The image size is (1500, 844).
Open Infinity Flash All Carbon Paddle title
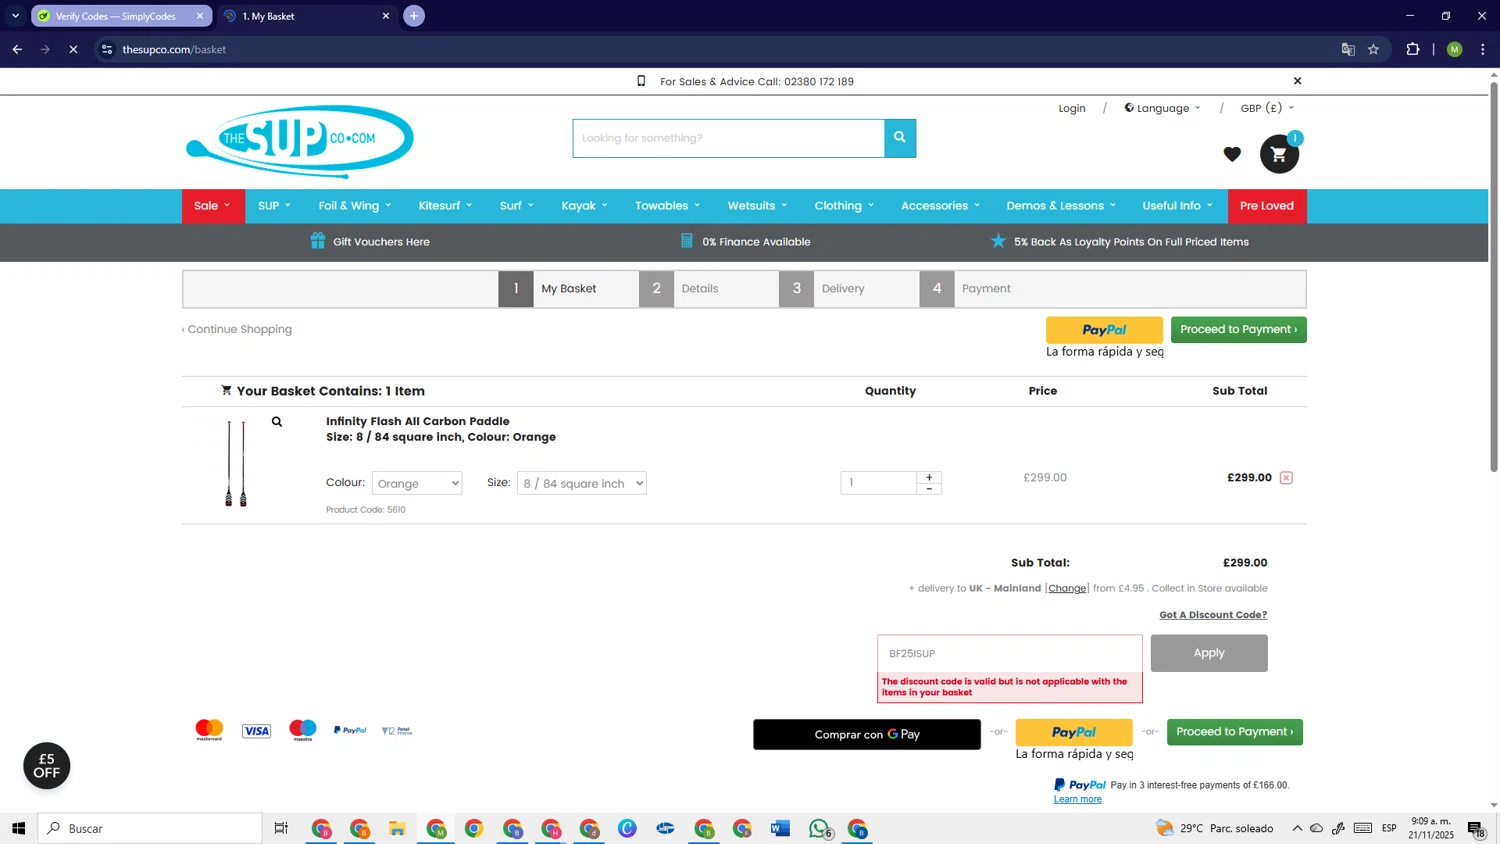click(418, 421)
